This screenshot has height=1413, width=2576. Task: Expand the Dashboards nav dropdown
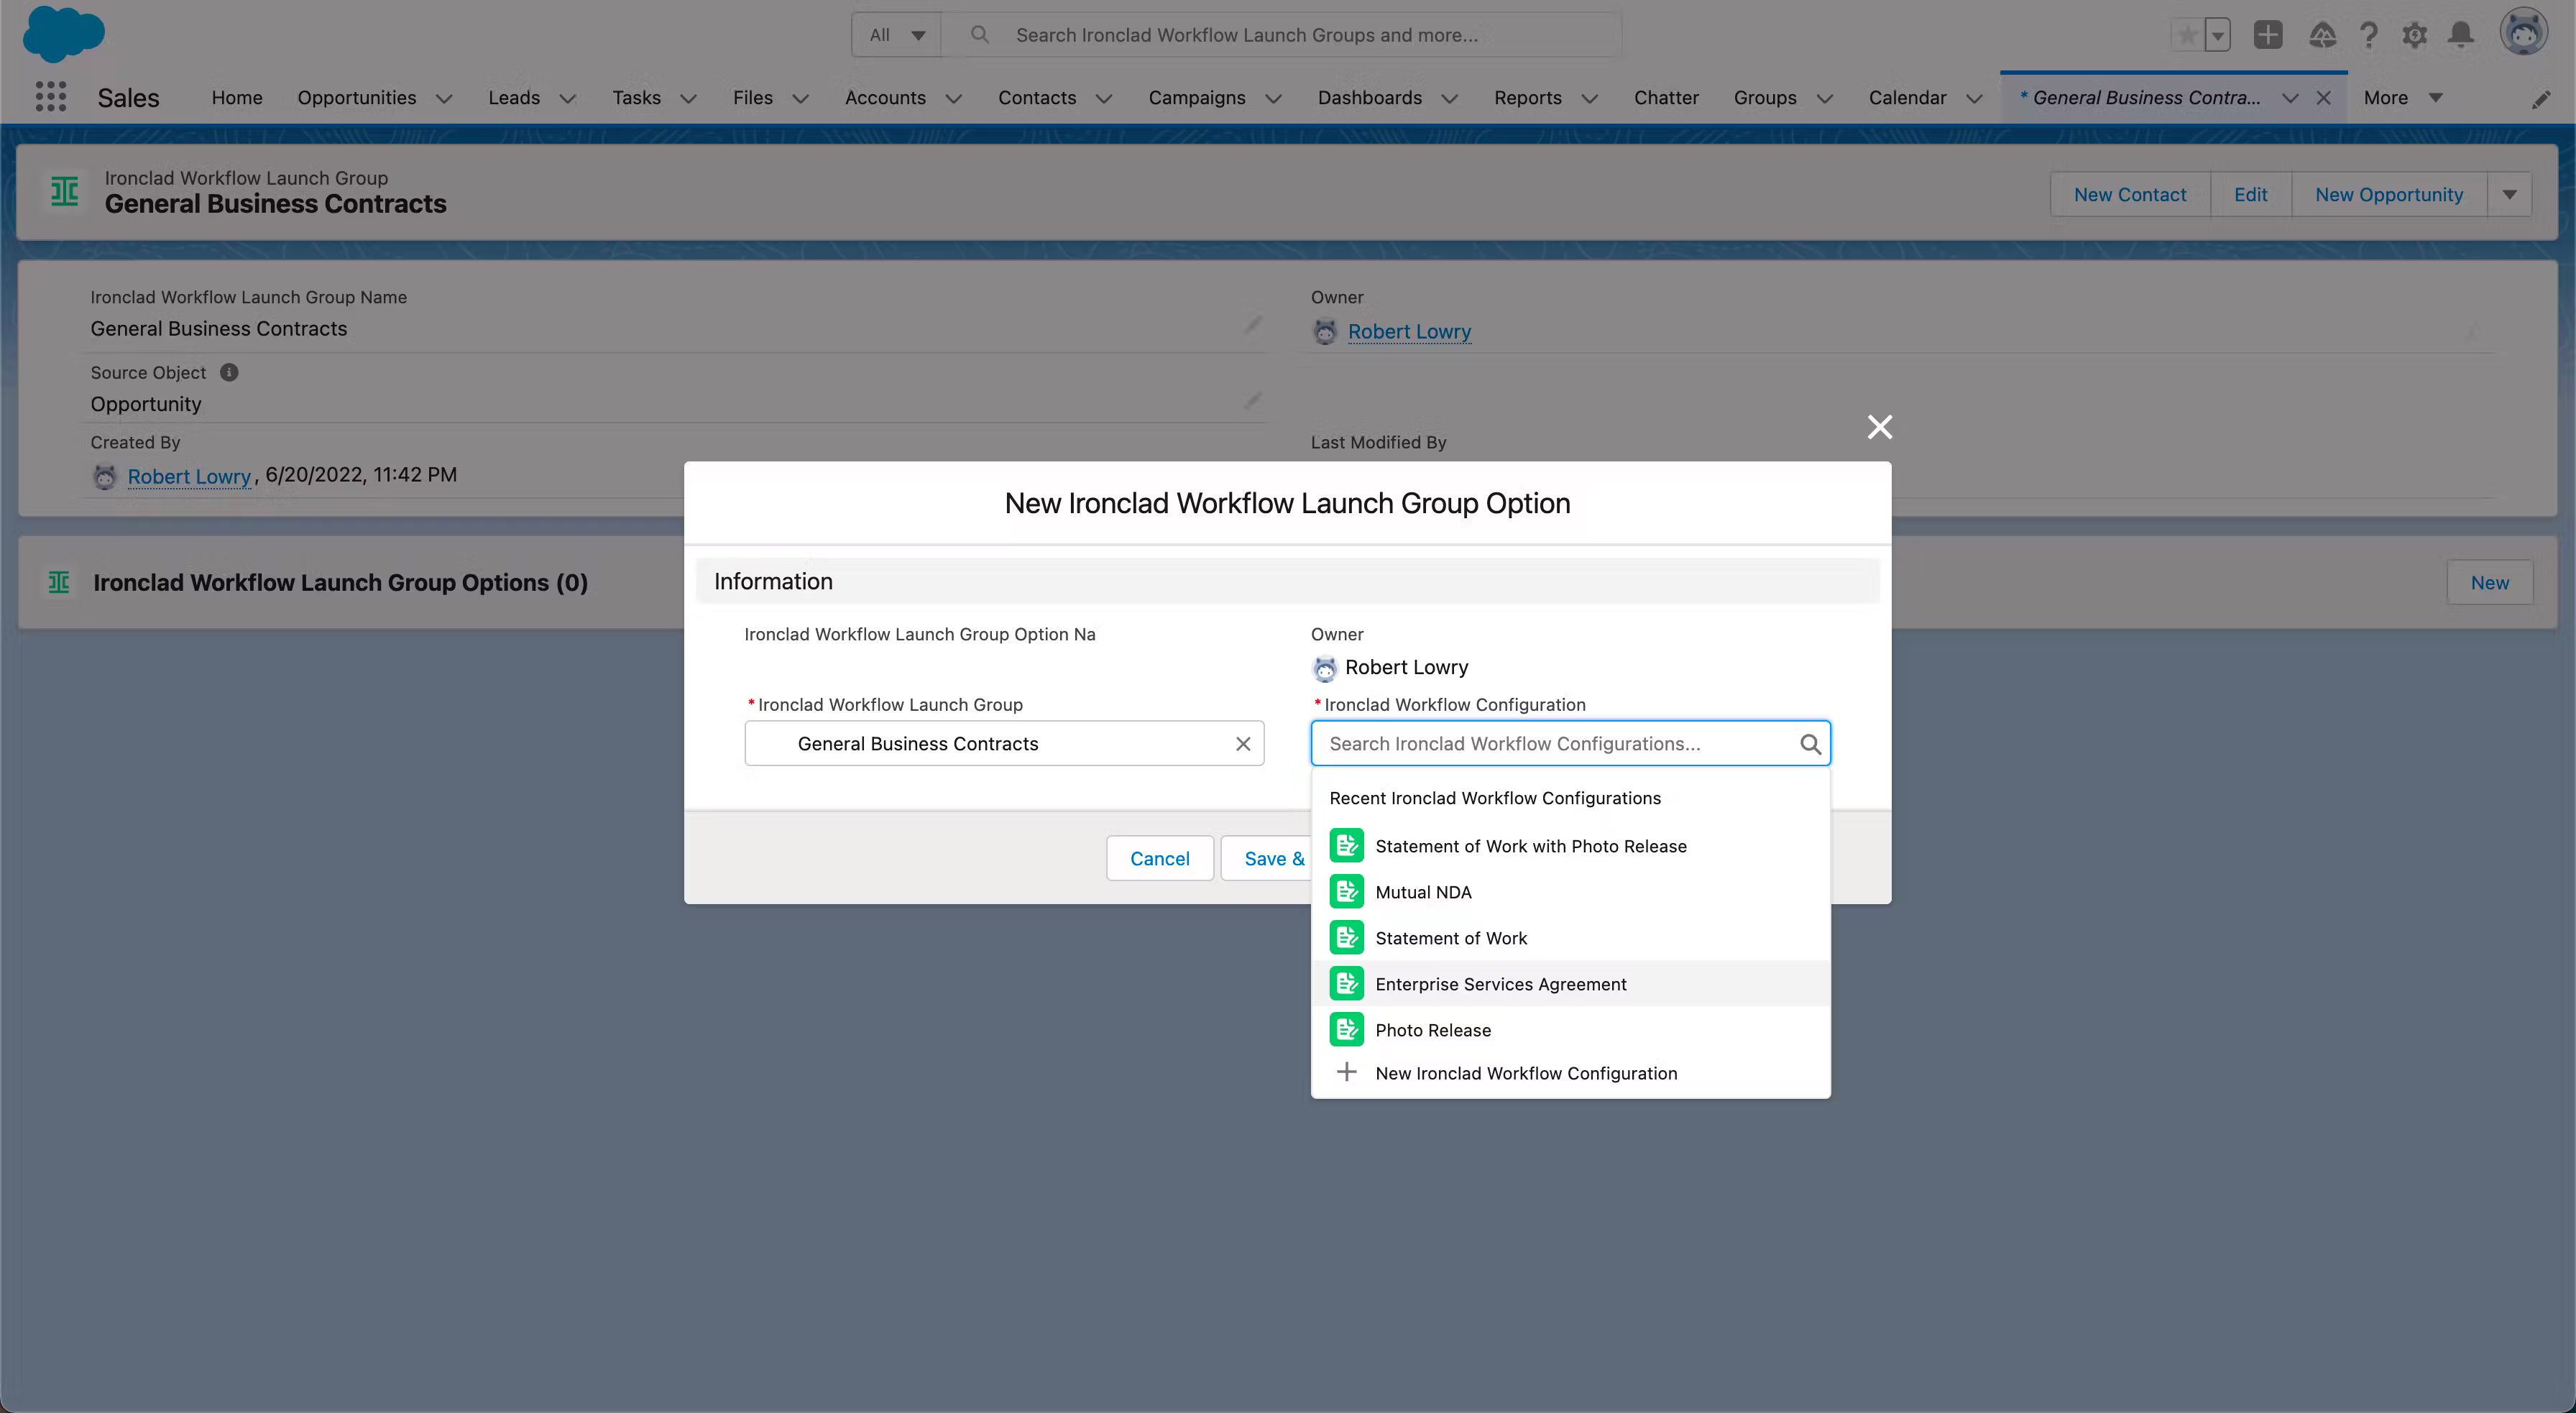click(x=1449, y=98)
